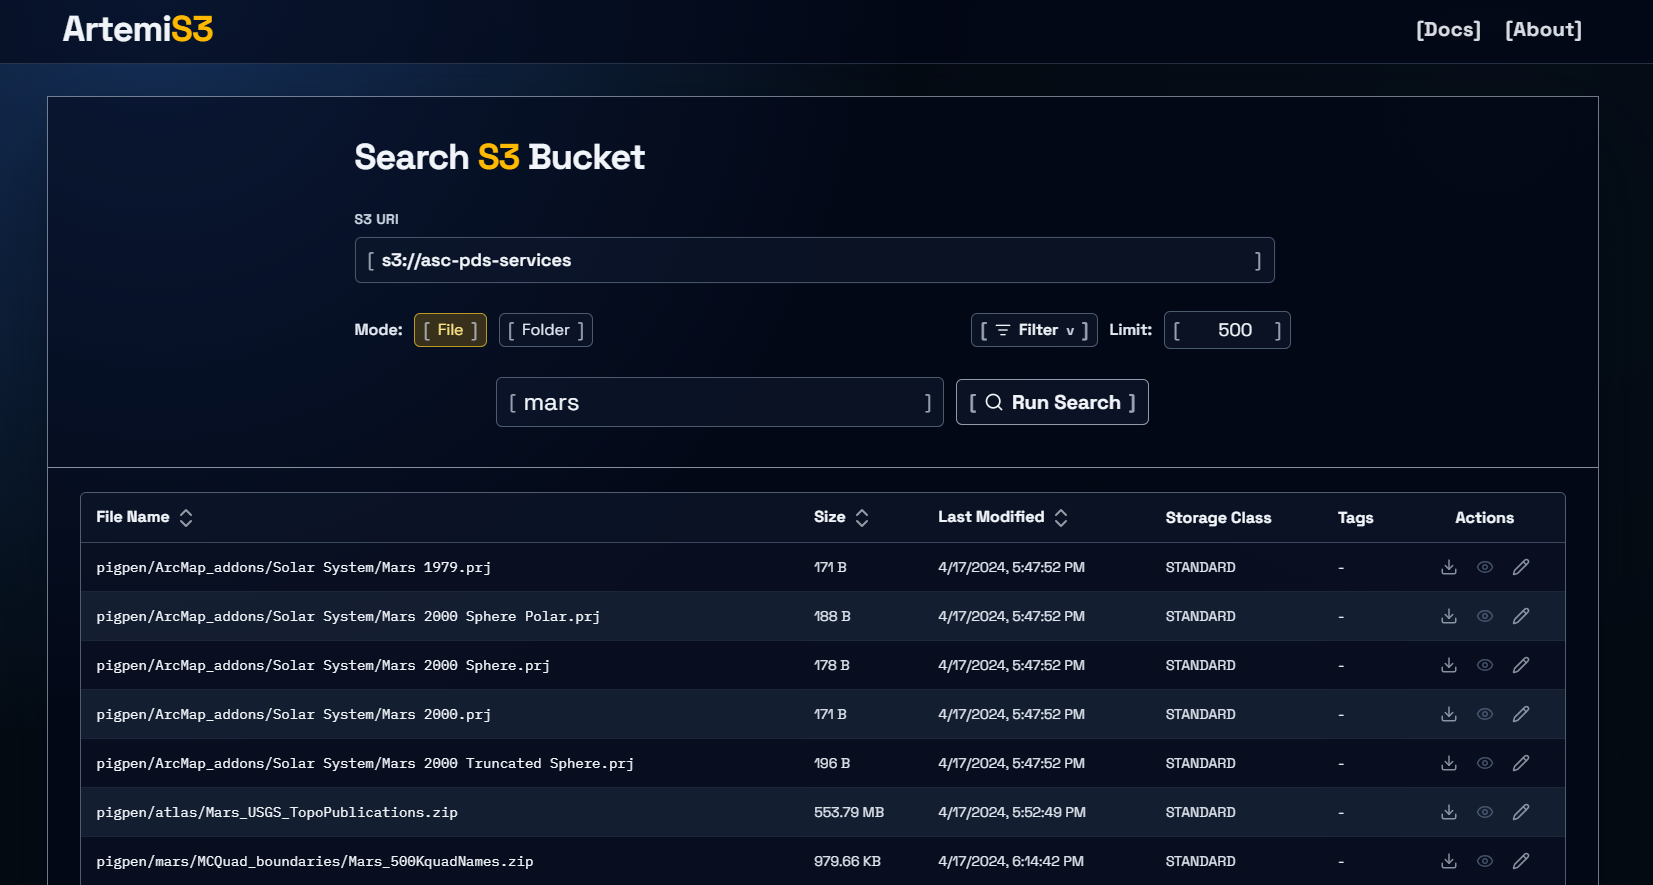
Task: Select Mars_500KquadNames.zip file name
Action: (x=315, y=861)
